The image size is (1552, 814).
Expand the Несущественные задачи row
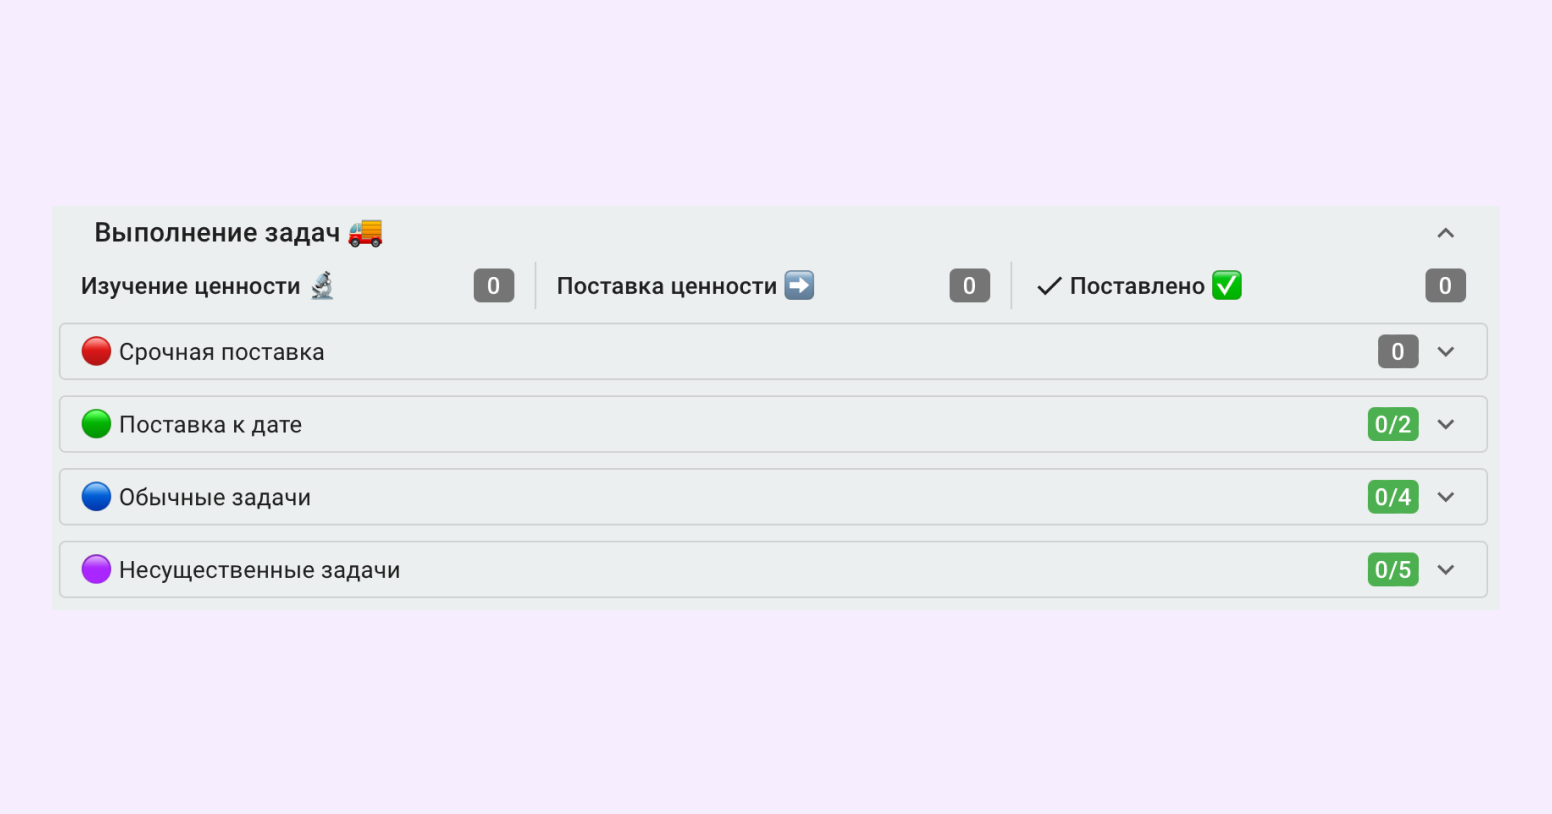(x=1445, y=569)
